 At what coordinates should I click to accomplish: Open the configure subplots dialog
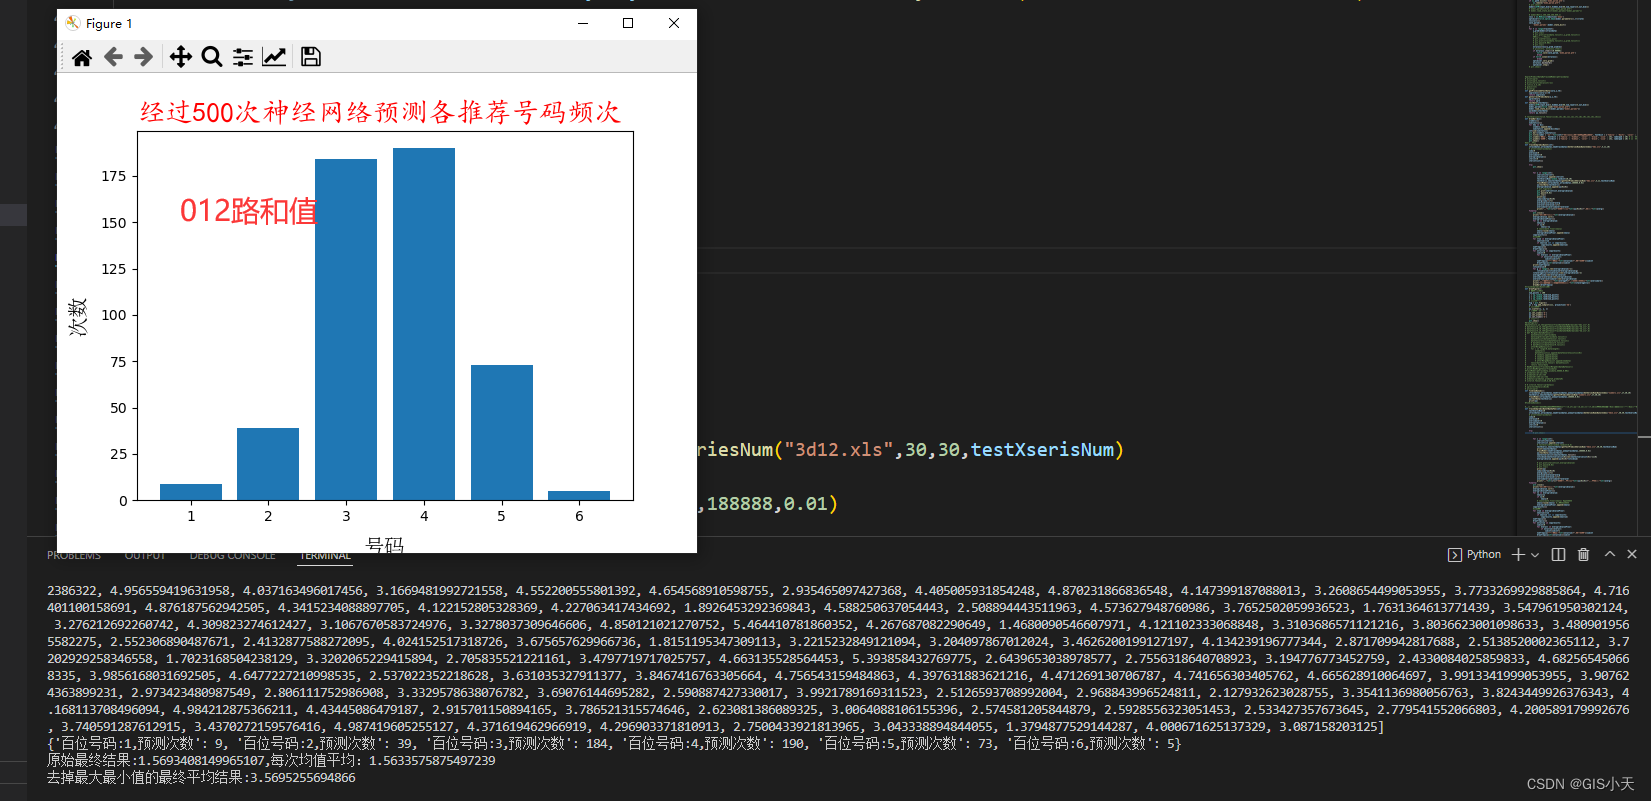[243, 57]
